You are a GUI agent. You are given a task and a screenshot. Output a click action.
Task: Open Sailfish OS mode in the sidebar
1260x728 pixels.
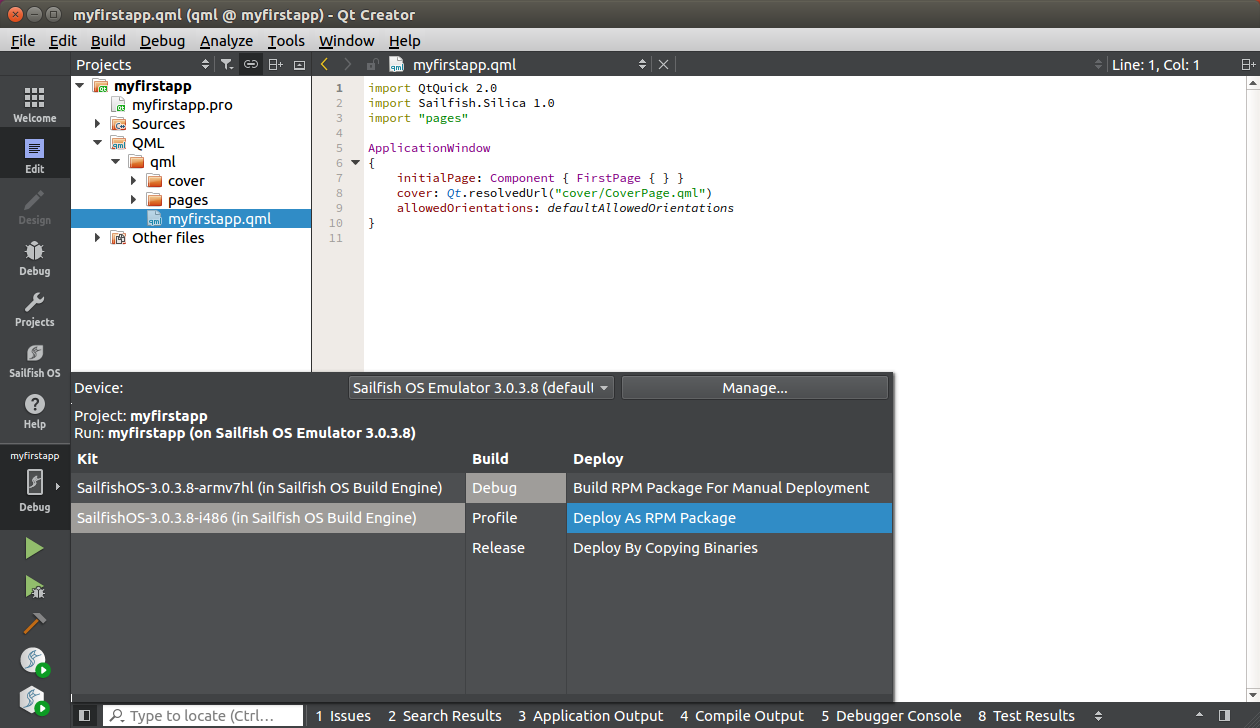[34, 360]
